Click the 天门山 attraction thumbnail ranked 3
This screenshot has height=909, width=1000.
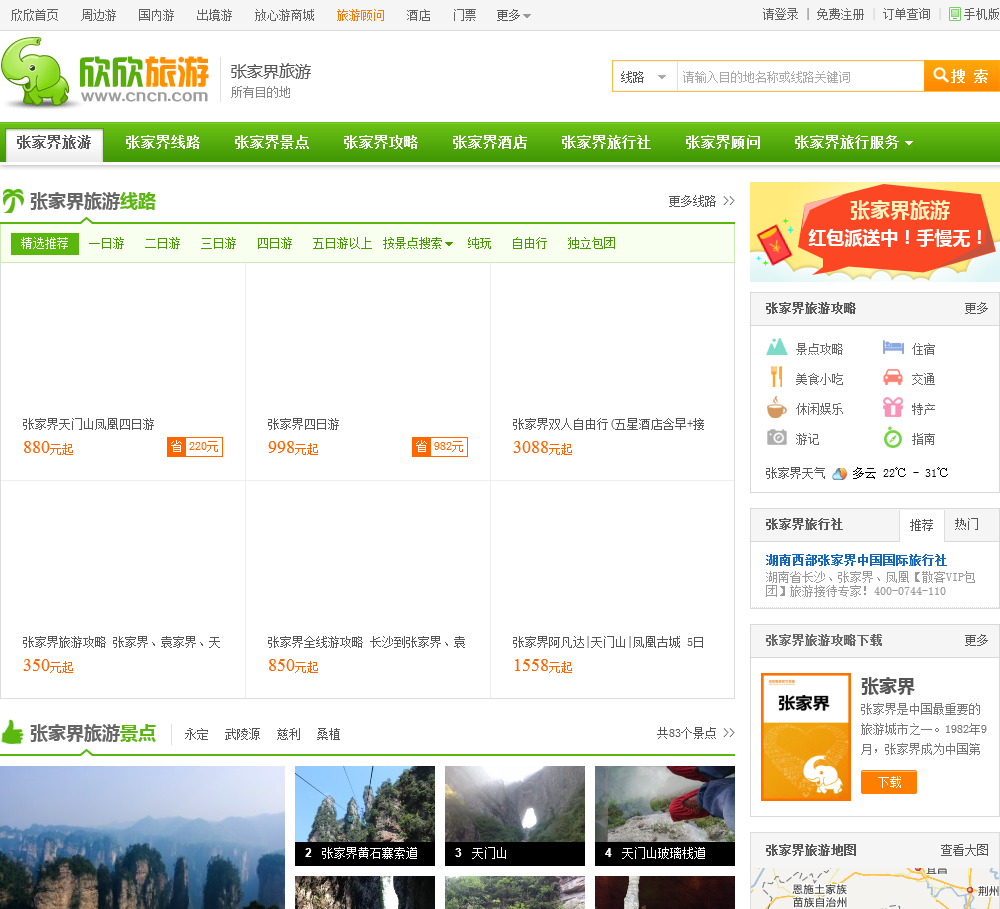(x=515, y=816)
